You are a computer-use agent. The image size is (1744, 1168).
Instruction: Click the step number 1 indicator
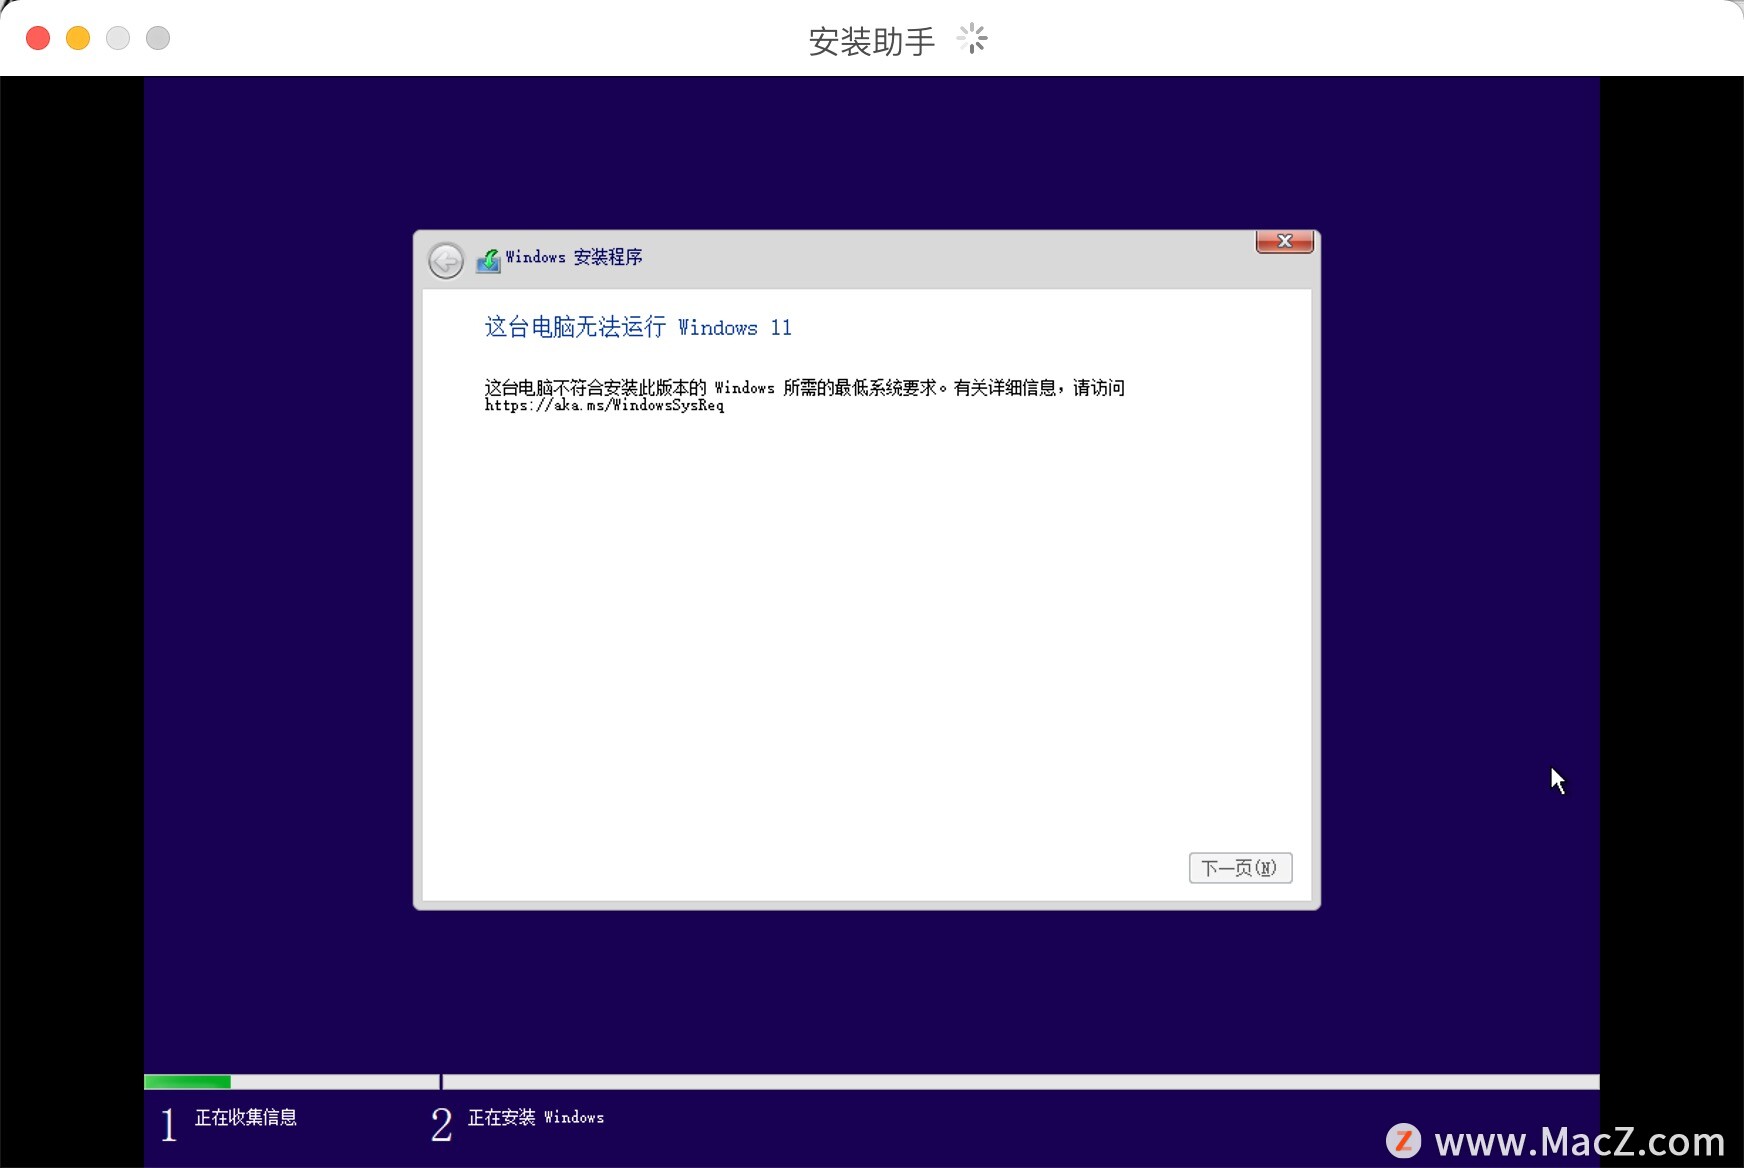[x=167, y=1122]
